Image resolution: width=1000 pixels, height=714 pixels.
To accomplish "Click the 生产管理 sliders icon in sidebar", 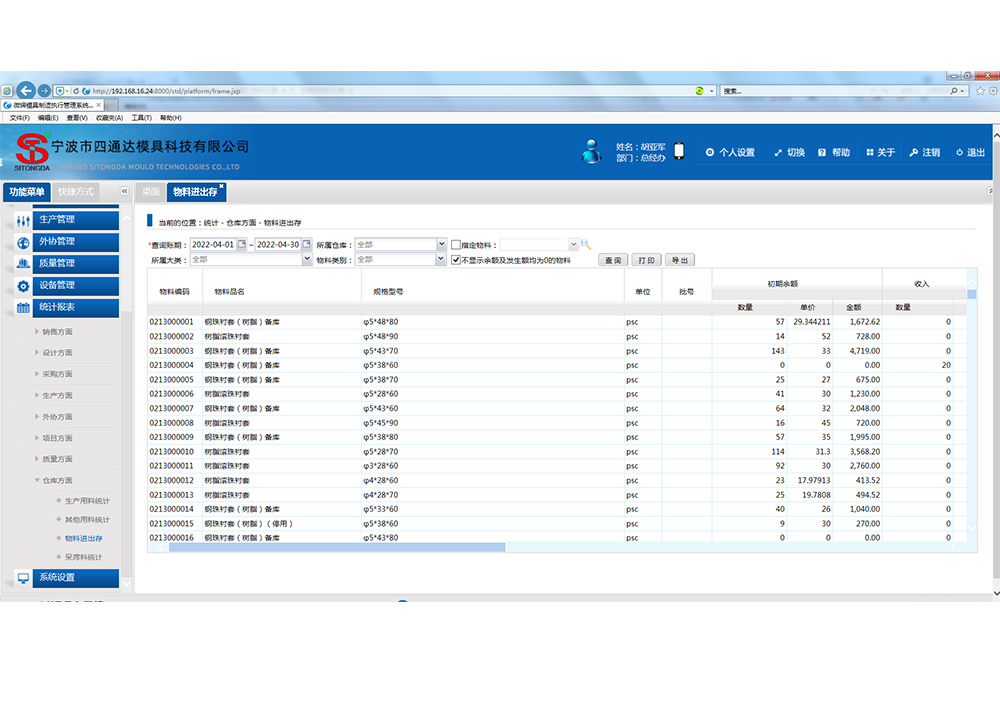I will tap(23, 219).
